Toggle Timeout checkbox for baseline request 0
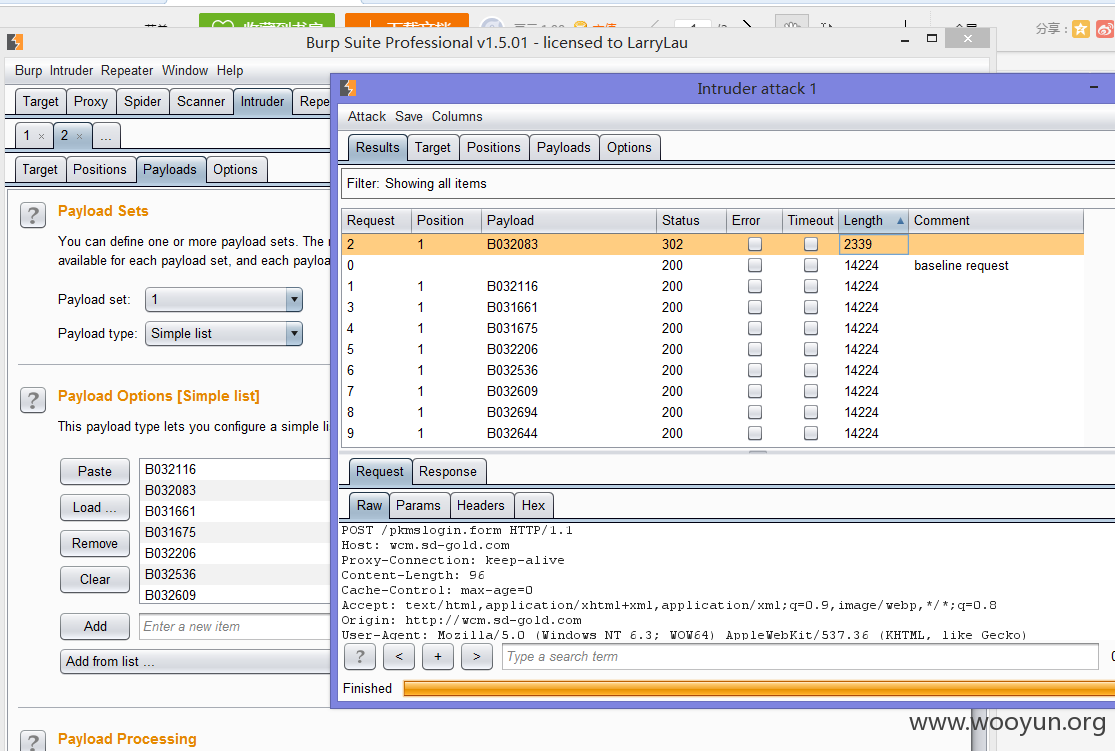The image size is (1115, 751). pyautogui.click(x=811, y=265)
